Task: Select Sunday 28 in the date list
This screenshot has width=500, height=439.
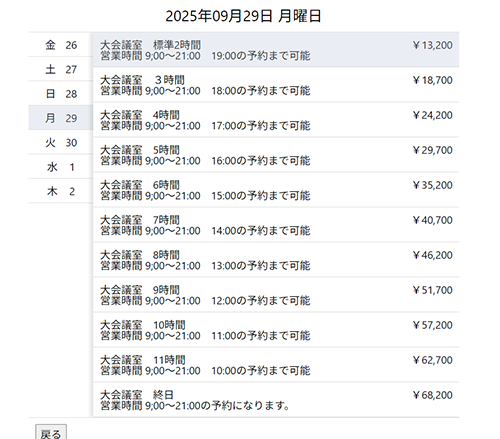Action: 61,93
